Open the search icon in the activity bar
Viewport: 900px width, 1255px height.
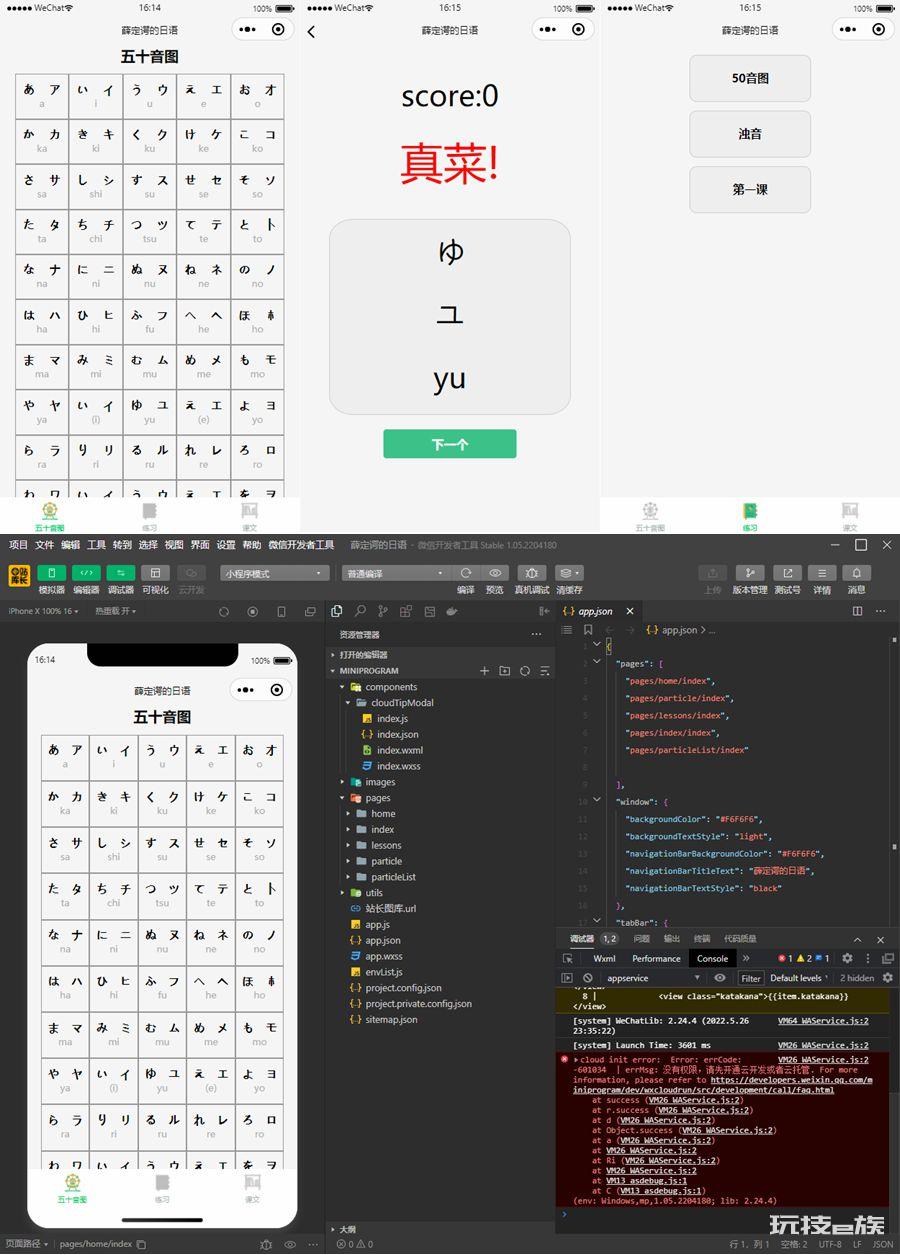(360, 611)
